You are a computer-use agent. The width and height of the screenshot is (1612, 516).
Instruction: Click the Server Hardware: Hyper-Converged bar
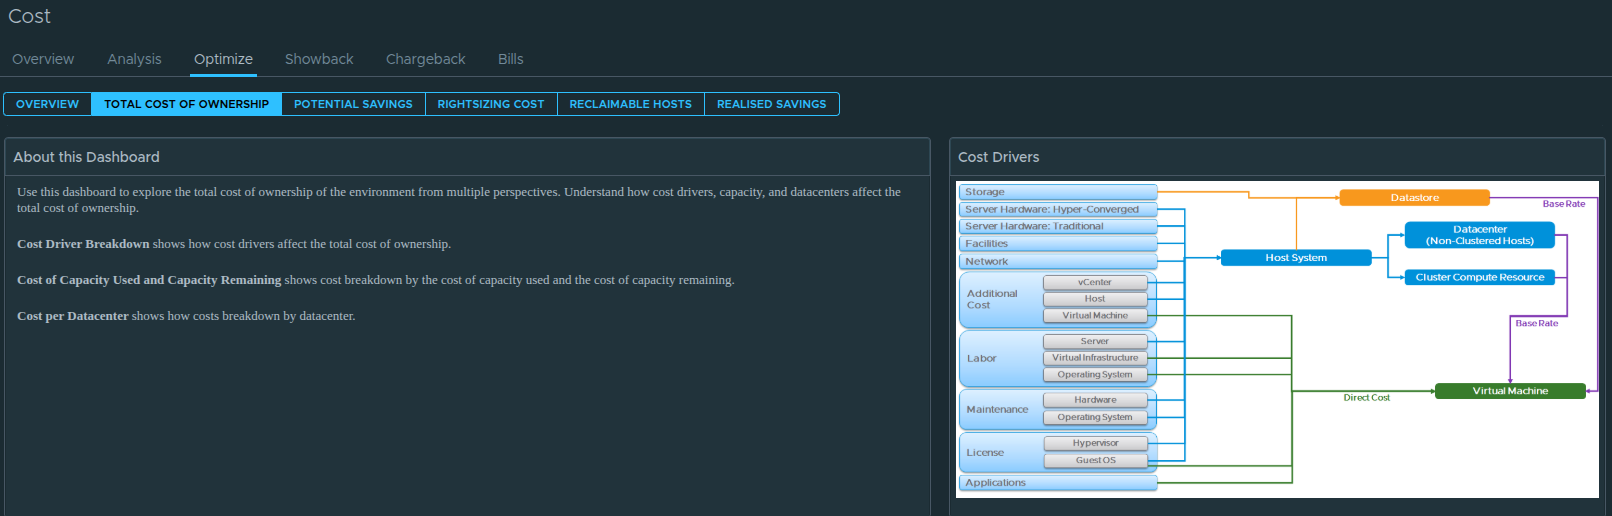click(x=1057, y=210)
